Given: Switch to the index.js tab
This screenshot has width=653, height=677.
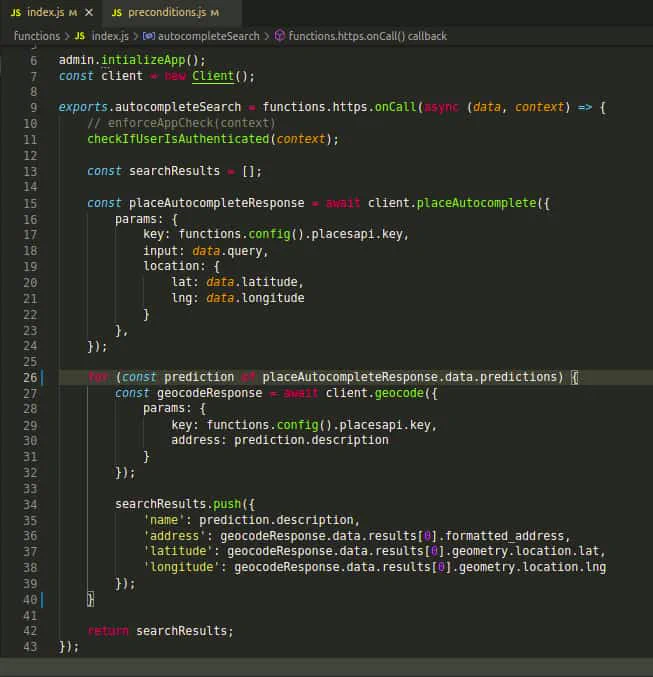Looking at the screenshot, I should 51,13.
